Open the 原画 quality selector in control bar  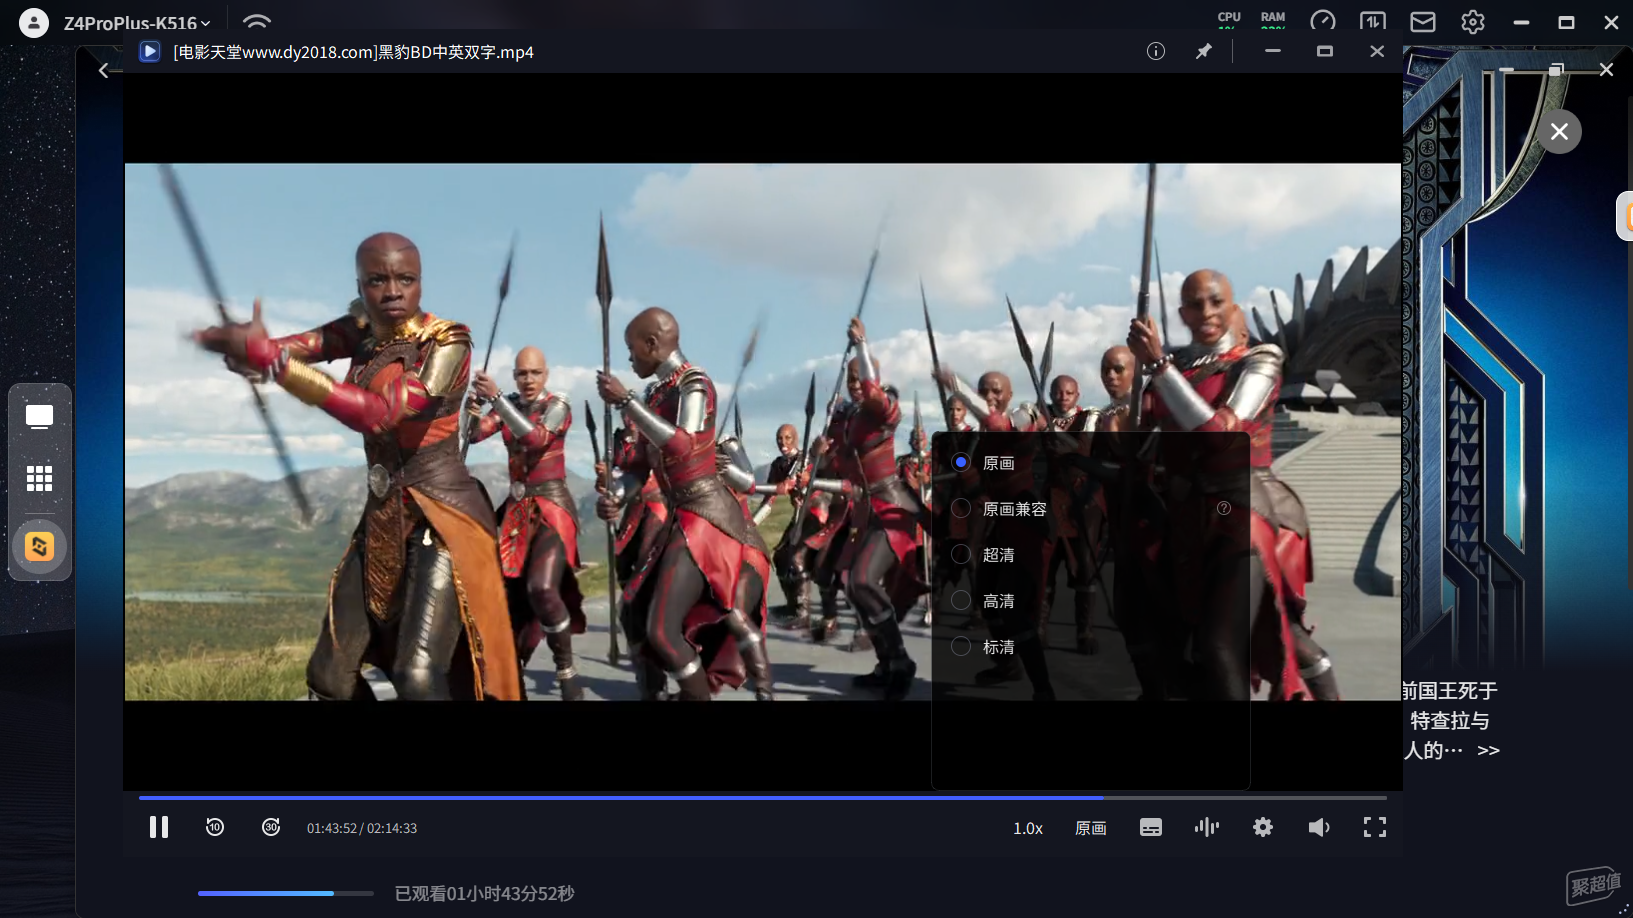click(x=1090, y=828)
